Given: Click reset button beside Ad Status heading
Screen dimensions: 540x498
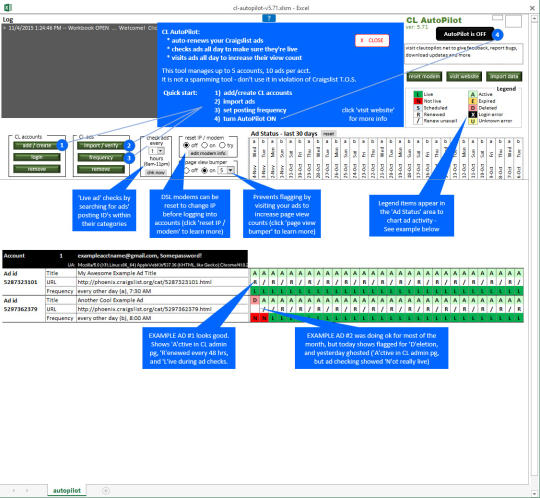Looking at the screenshot, I should pyautogui.click(x=329, y=134).
